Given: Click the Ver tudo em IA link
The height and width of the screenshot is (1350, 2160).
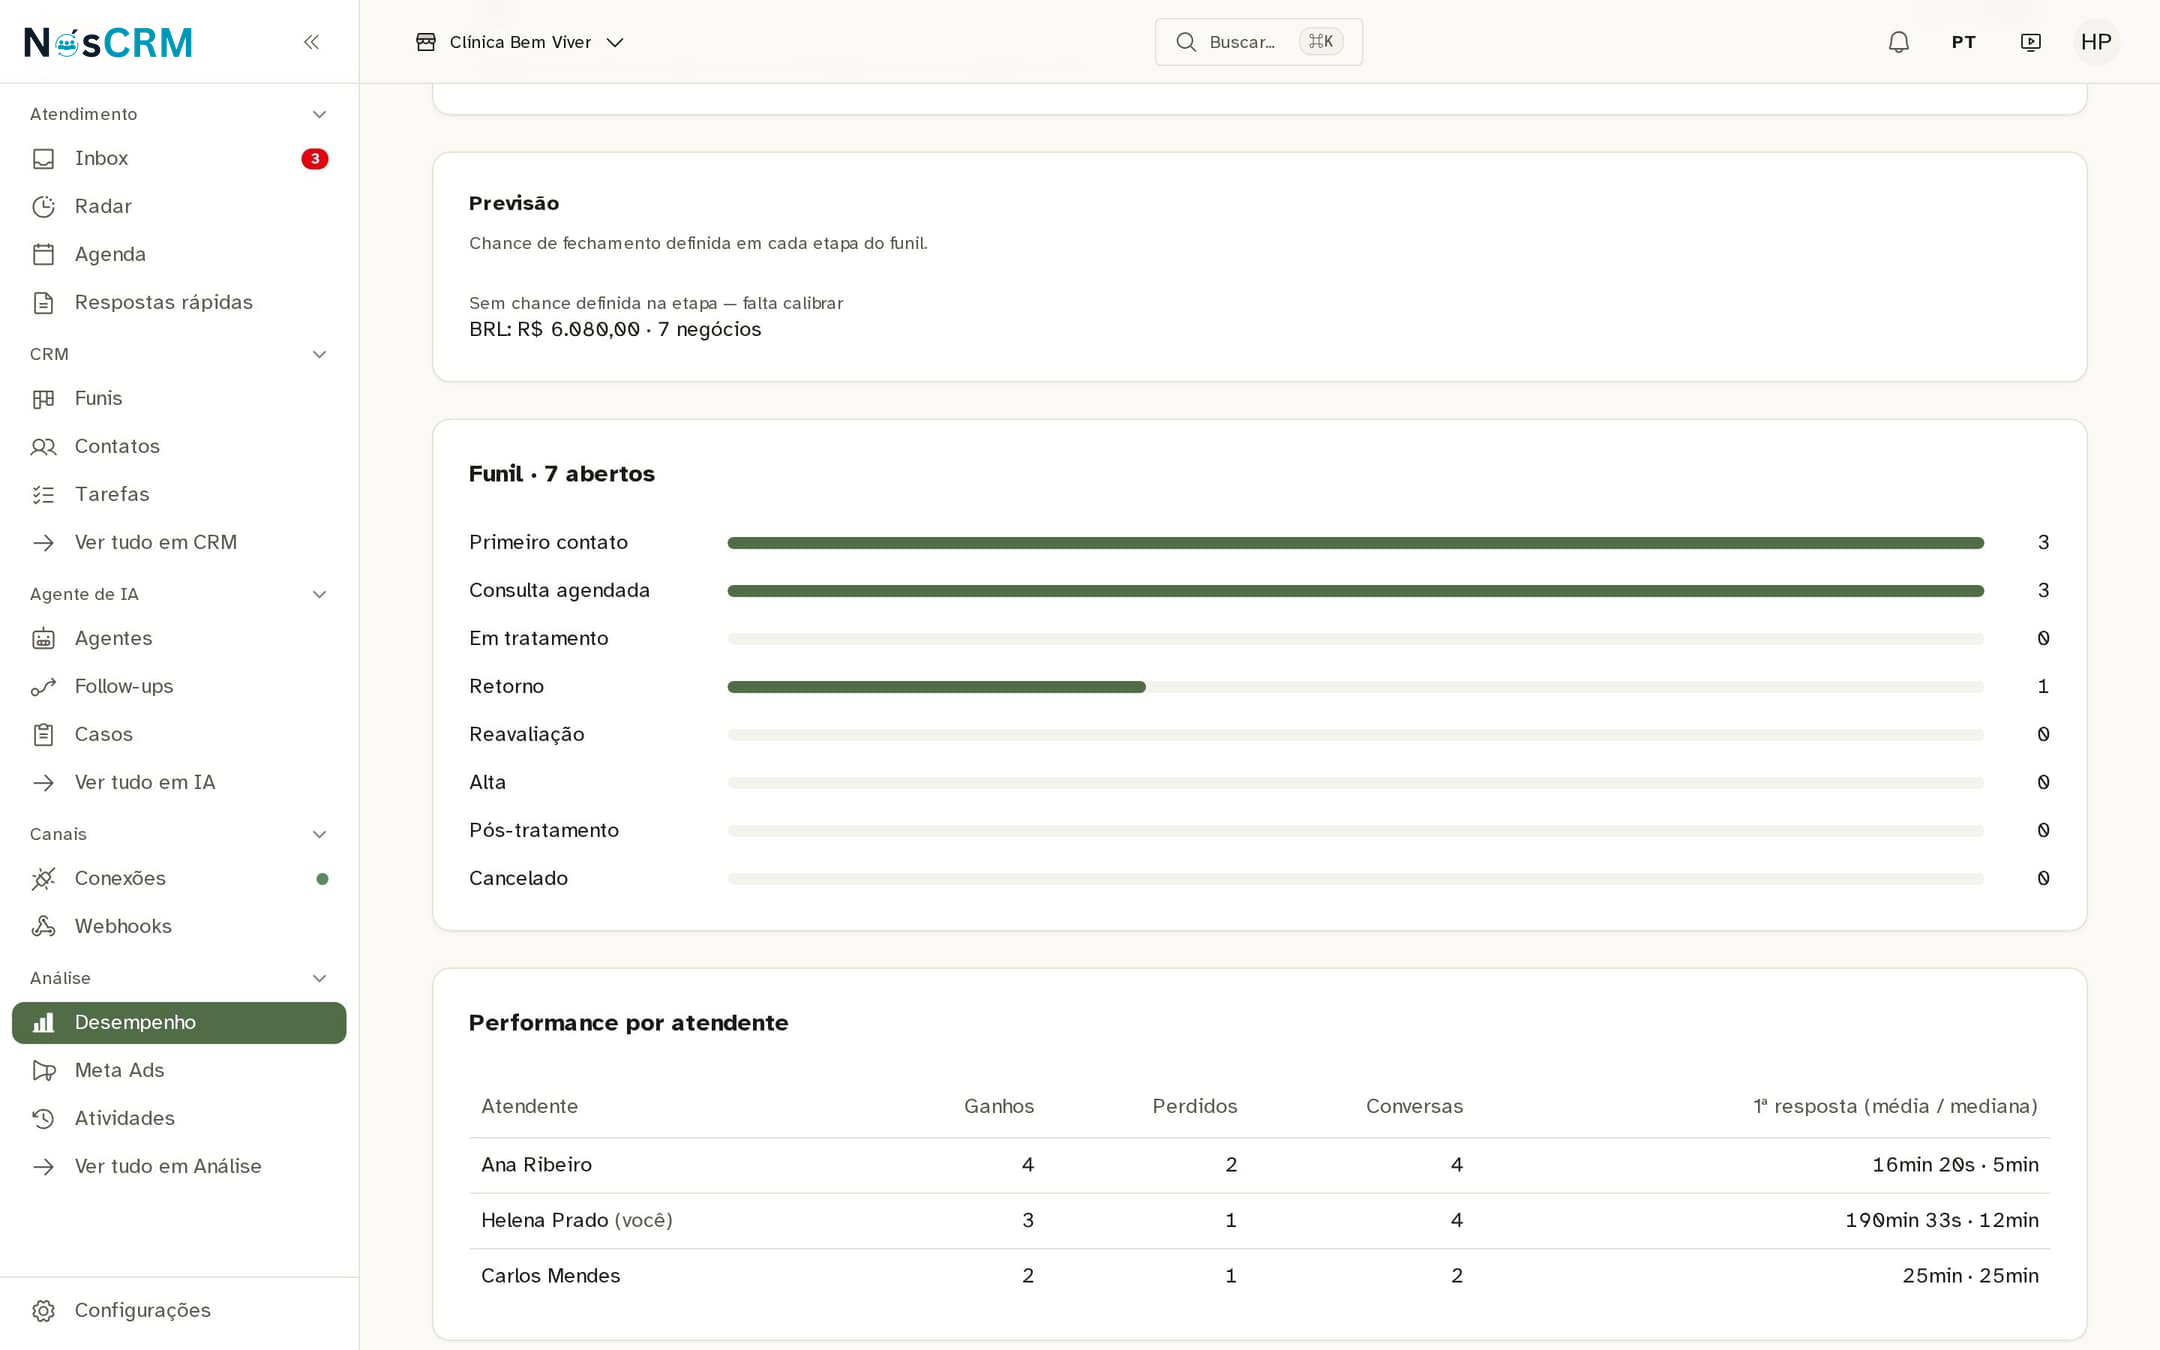Looking at the screenshot, I should 179,782.
